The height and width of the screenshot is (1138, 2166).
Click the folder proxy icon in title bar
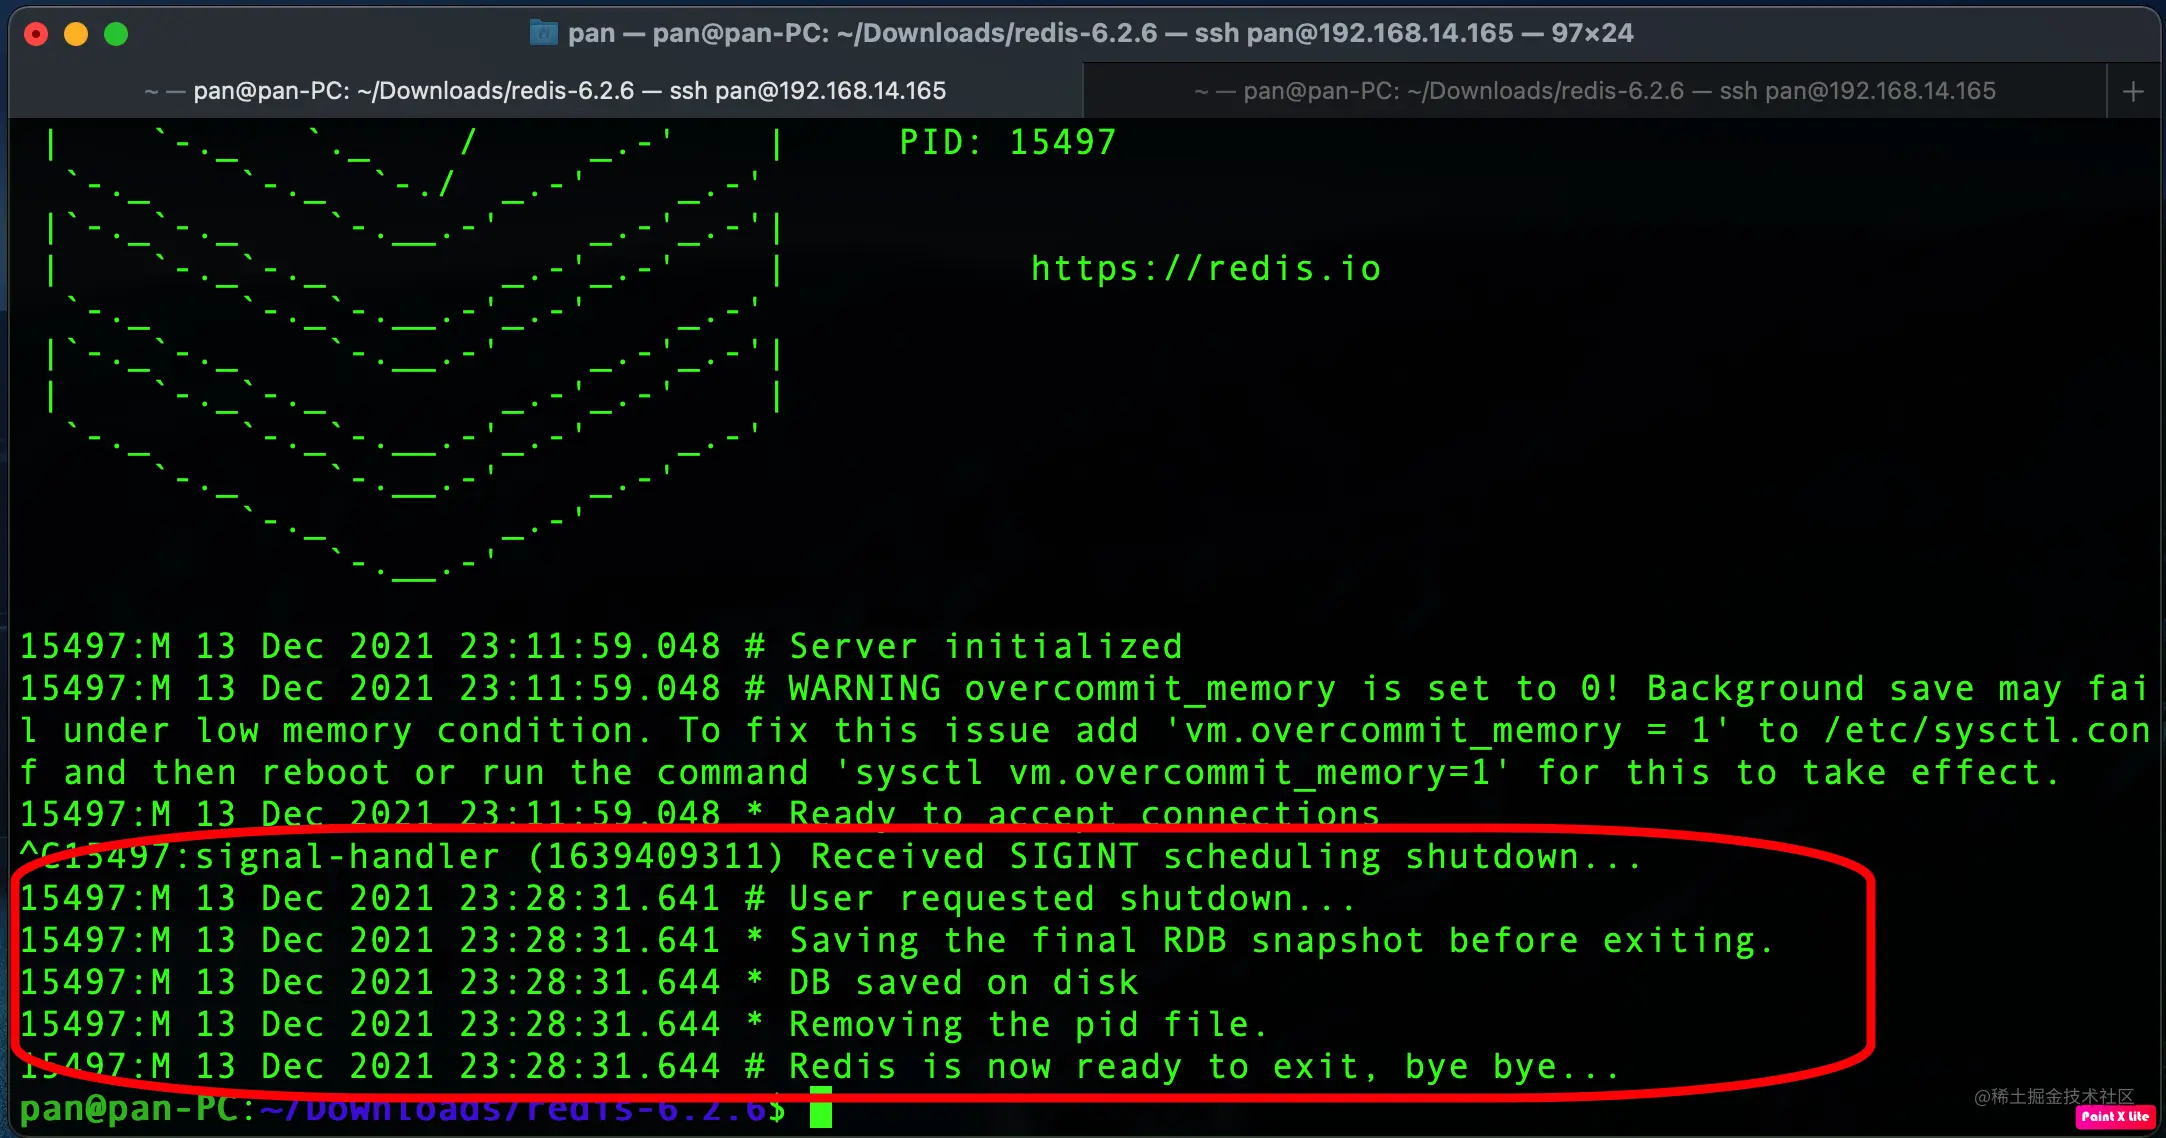[x=543, y=33]
